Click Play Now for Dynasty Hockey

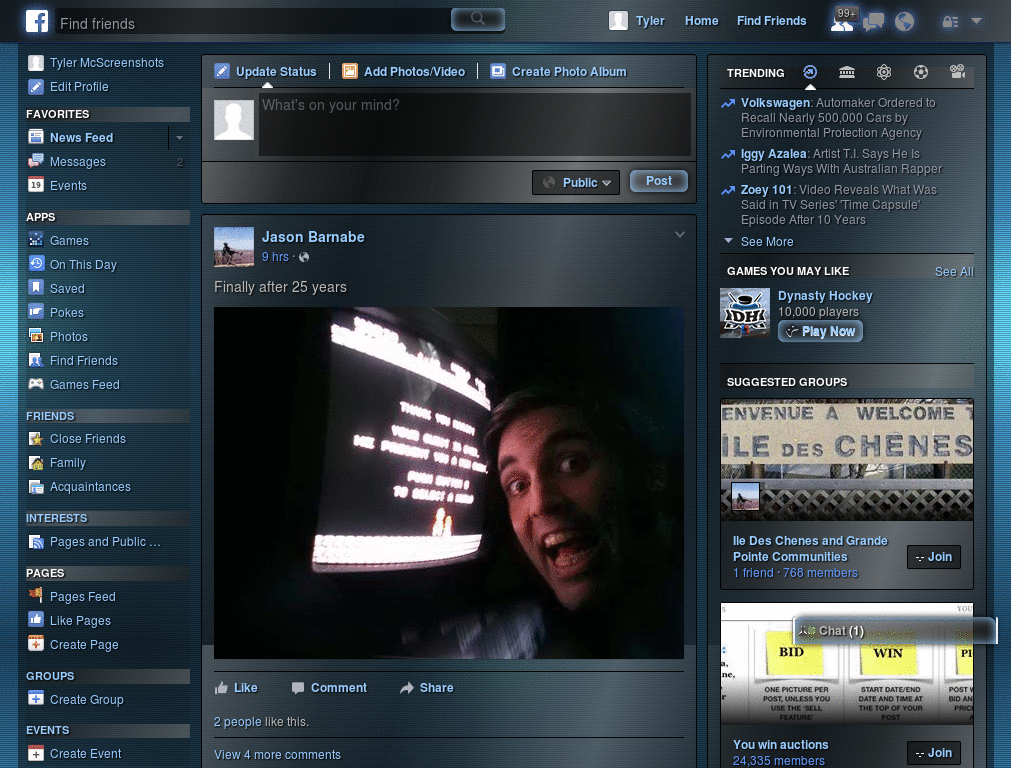point(820,332)
